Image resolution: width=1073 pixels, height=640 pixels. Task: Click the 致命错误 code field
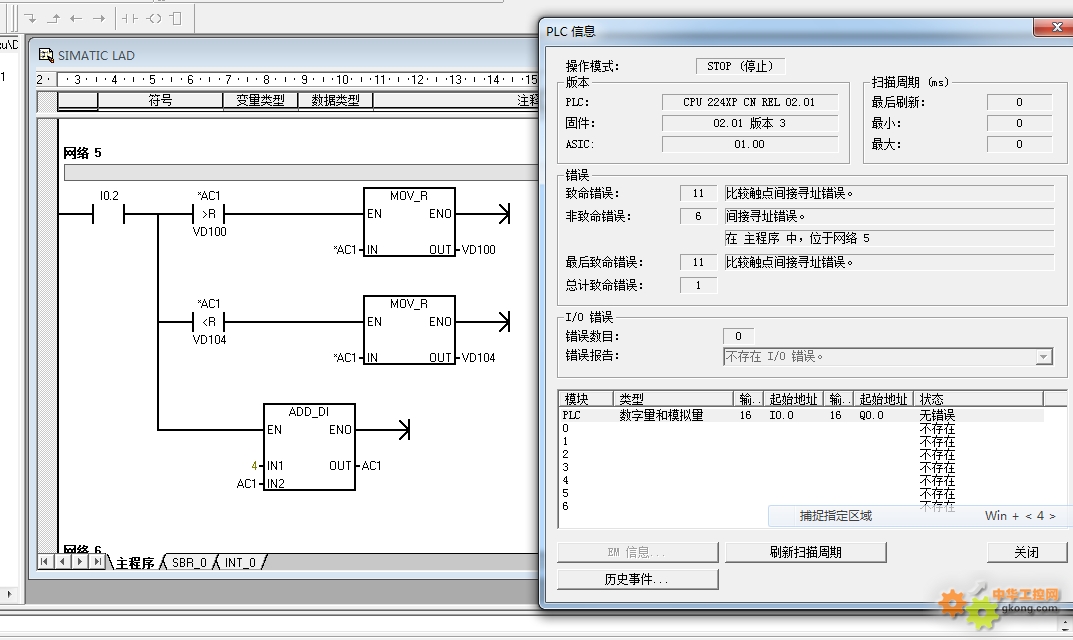(698, 194)
